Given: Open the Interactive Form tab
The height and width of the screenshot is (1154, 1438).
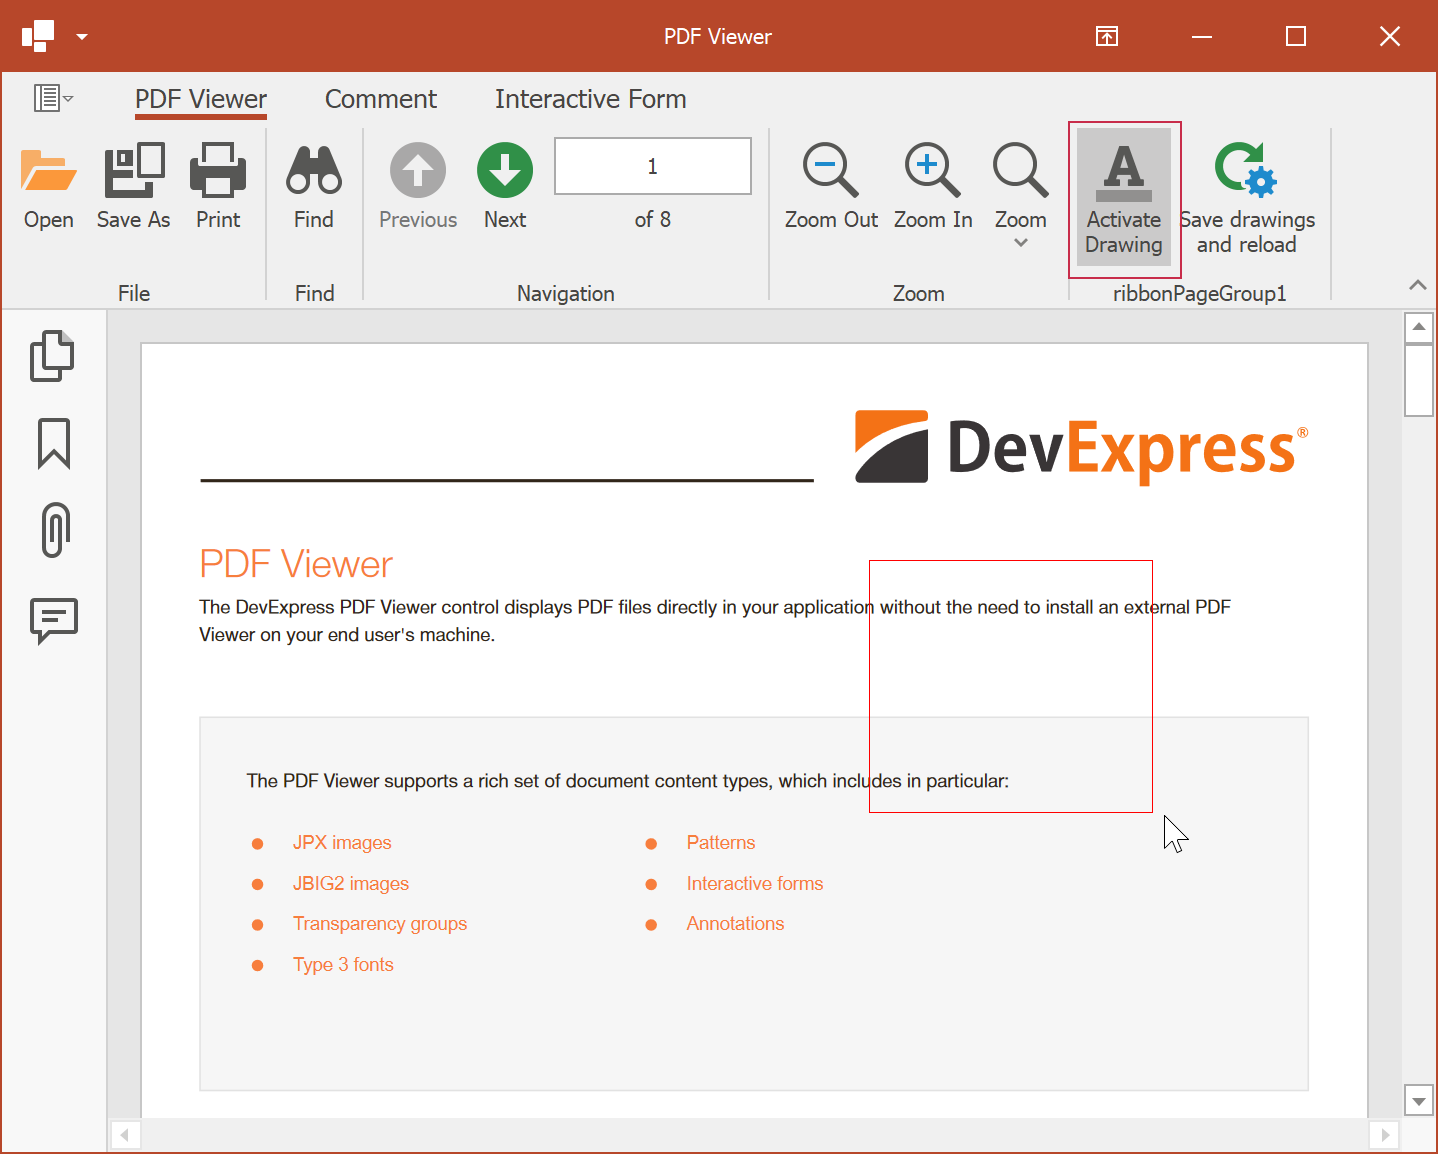Looking at the screenshot, I should point(590,99).
